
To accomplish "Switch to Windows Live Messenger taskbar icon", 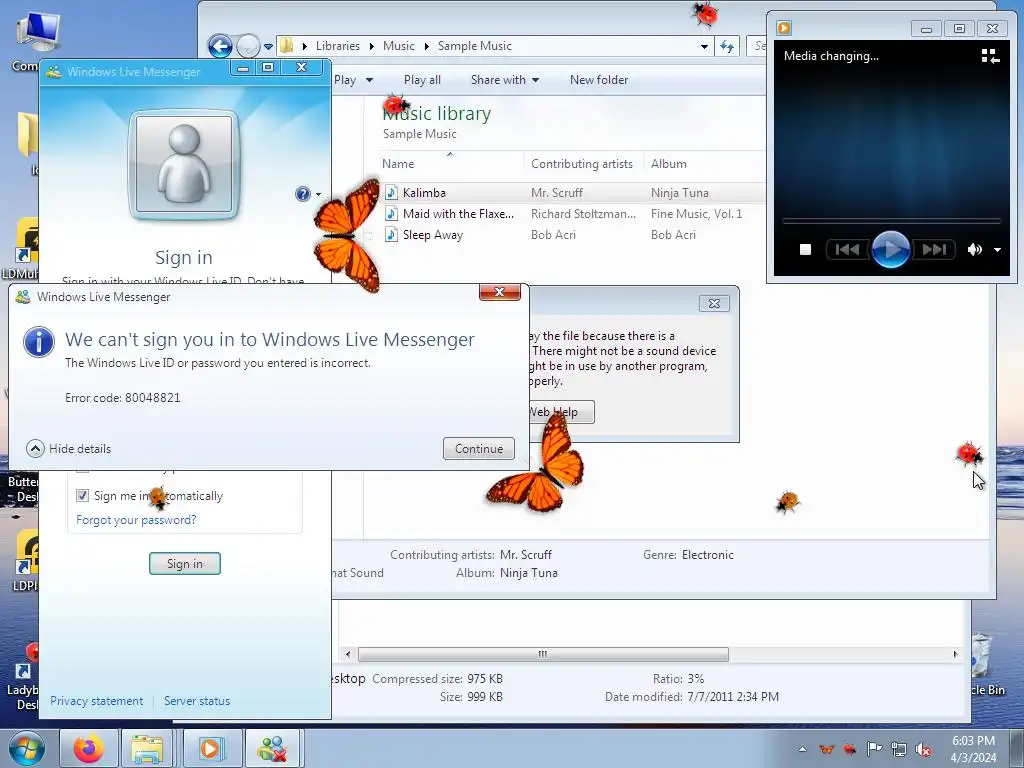I will tap(272, 748).
